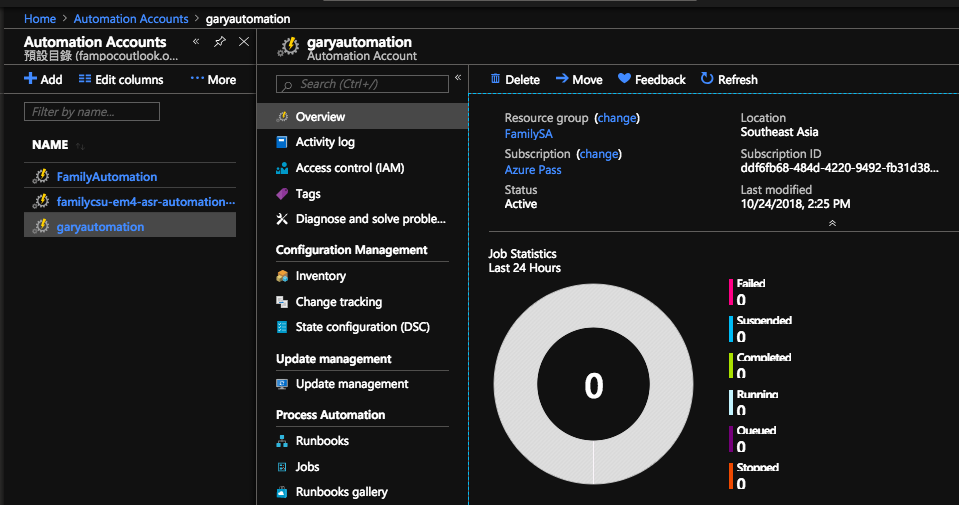Click the Edit columns icon

(85, 79)
